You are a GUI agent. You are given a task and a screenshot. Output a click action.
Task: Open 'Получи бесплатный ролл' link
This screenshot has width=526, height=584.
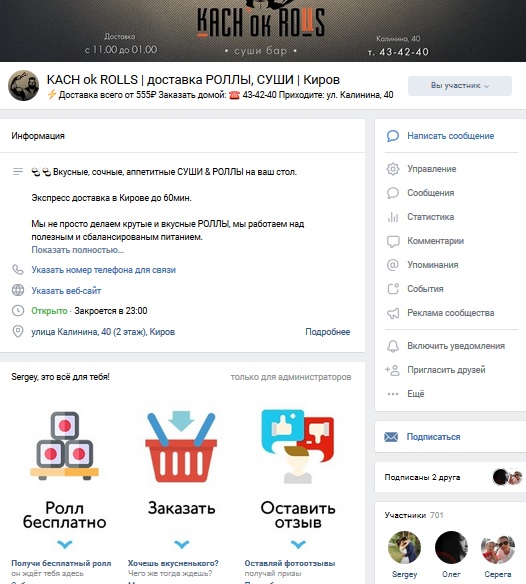(x=61, y=563)
